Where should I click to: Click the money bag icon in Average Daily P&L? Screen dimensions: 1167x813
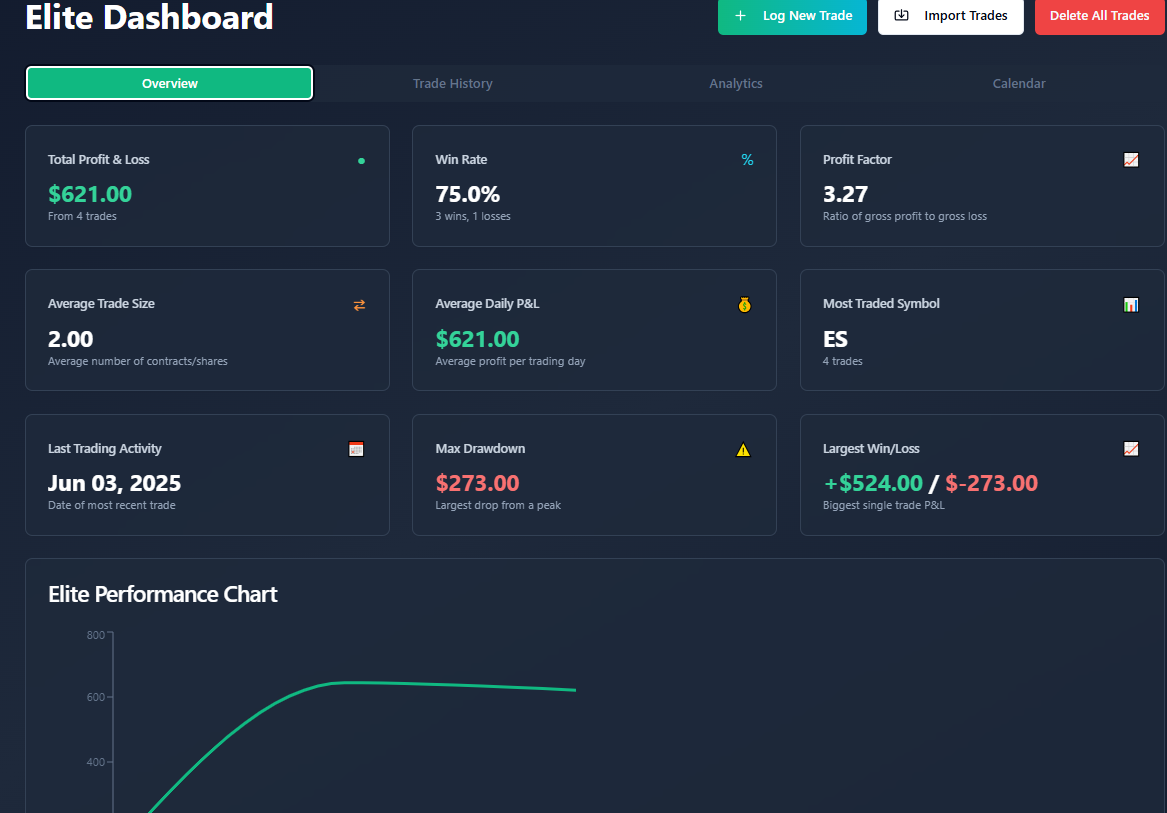click(x=744, y=305)
